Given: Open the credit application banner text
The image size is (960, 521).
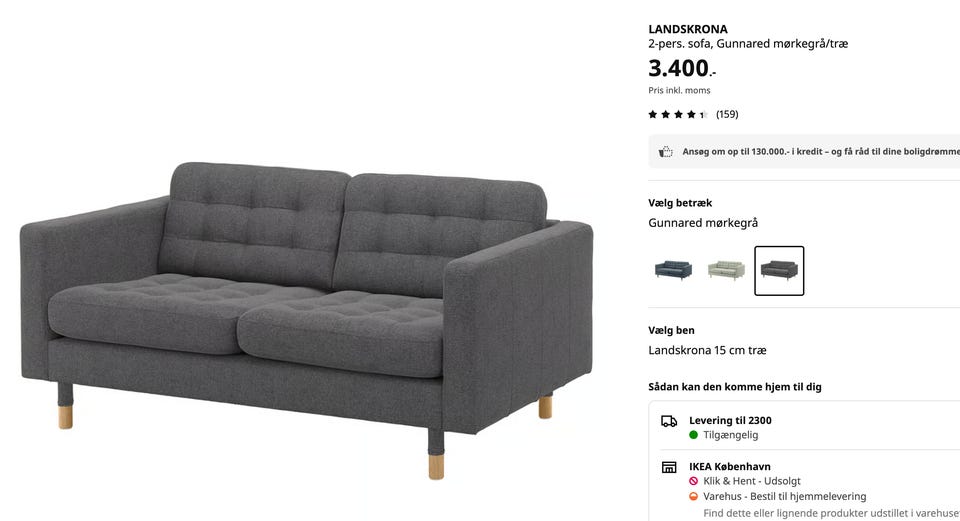Looking at the screenshot, I should tap(821, 151).
